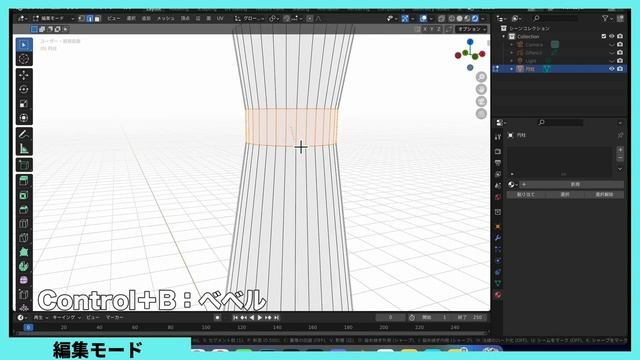This screenshot has width=640, height=360.
Task: Select the Spin tool
Action: 24,267
